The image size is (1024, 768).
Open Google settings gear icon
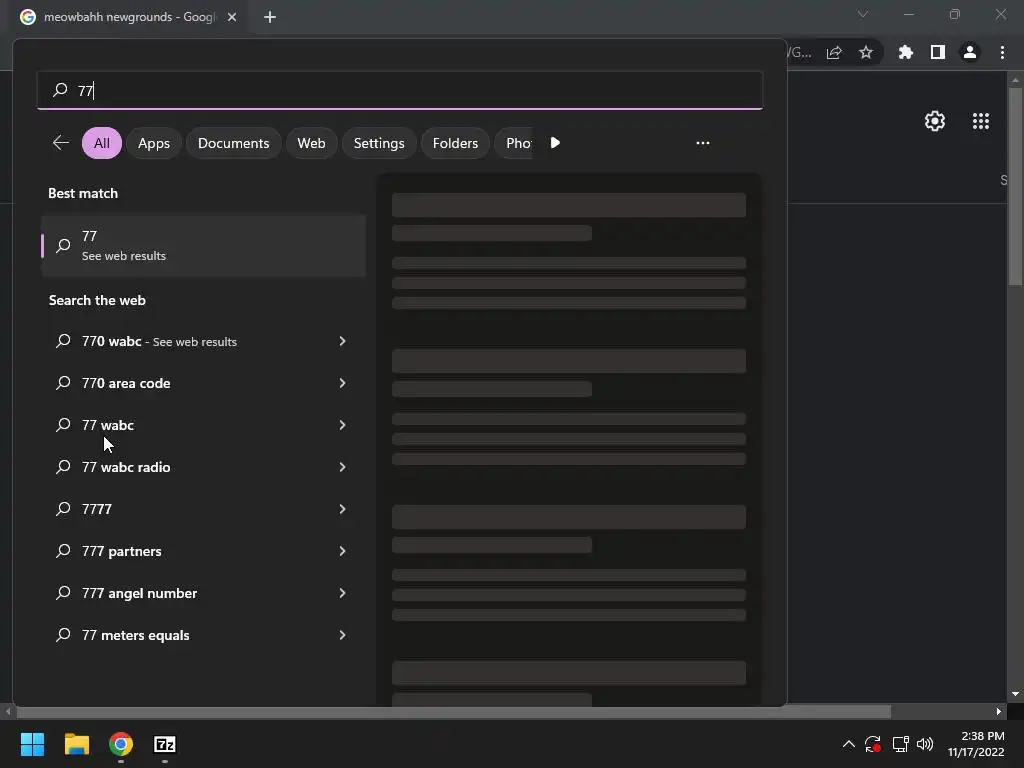point(935,121)
